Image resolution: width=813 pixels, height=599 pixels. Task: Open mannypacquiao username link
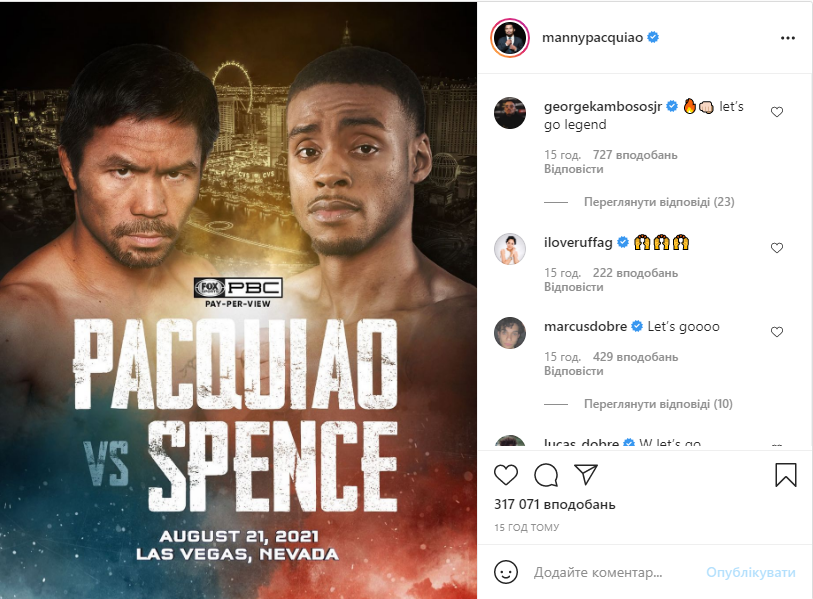(591, 38)
